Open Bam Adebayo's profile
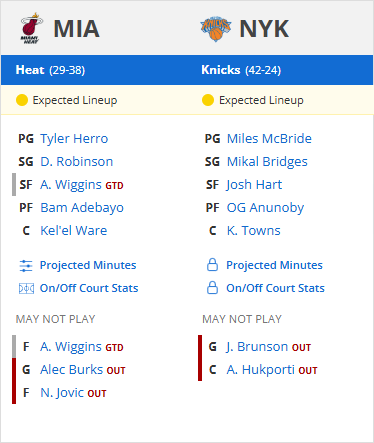 click(x=82, y=208)
